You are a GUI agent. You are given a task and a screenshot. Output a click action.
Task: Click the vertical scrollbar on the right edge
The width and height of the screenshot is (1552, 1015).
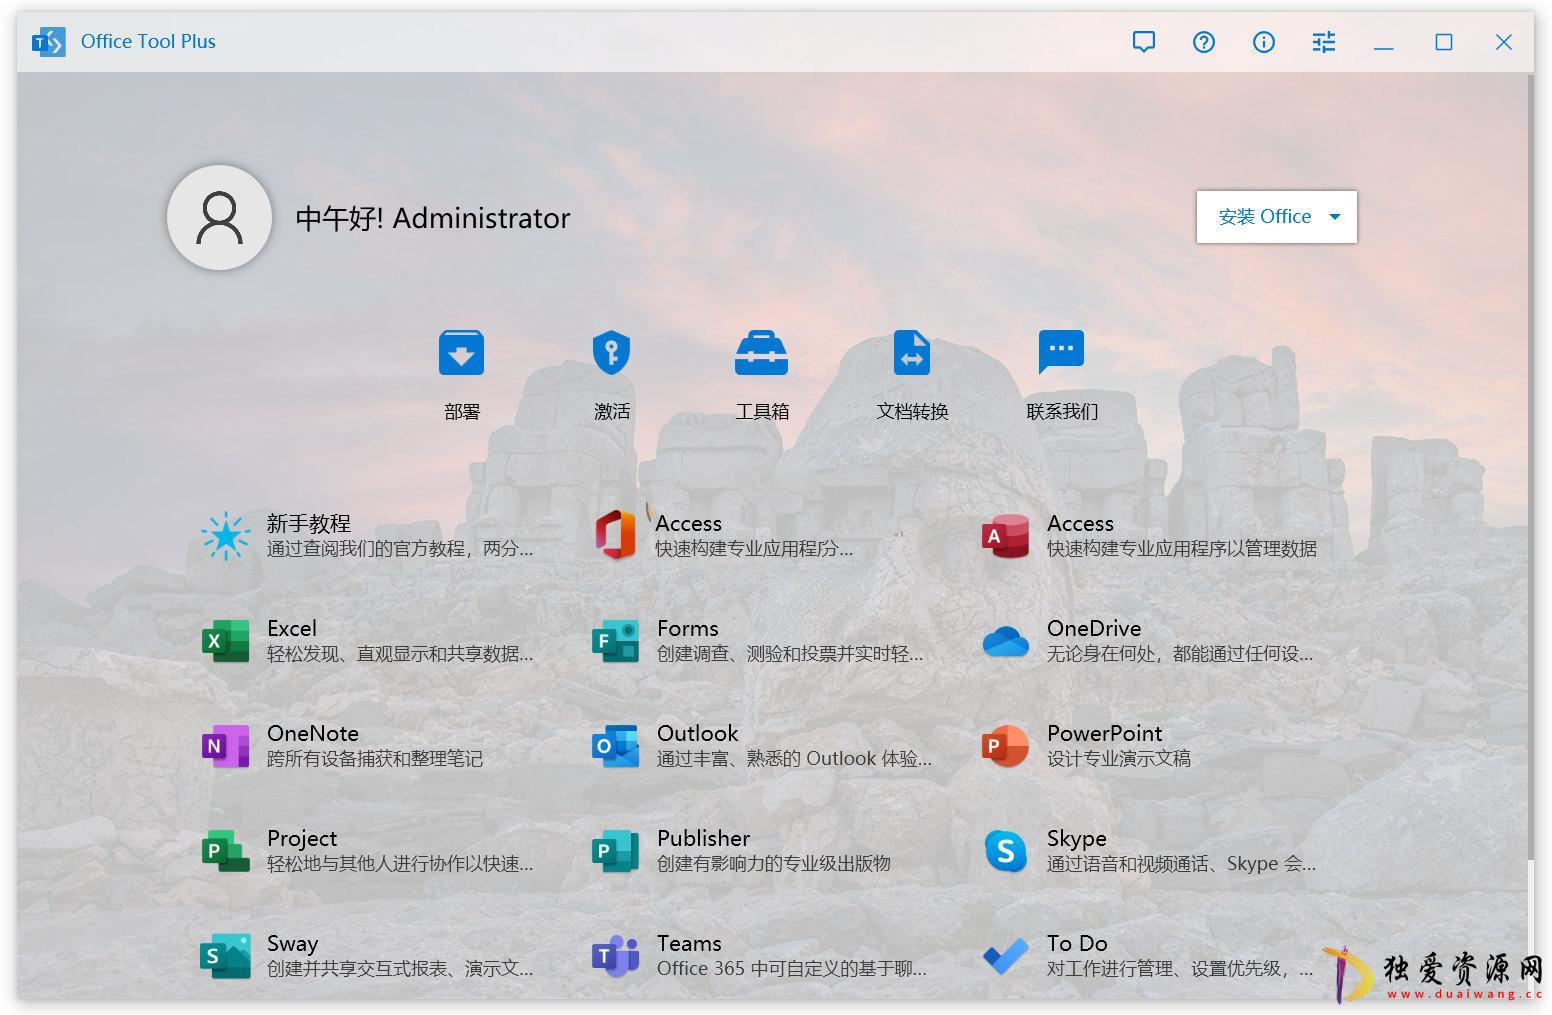point(1530,465)
